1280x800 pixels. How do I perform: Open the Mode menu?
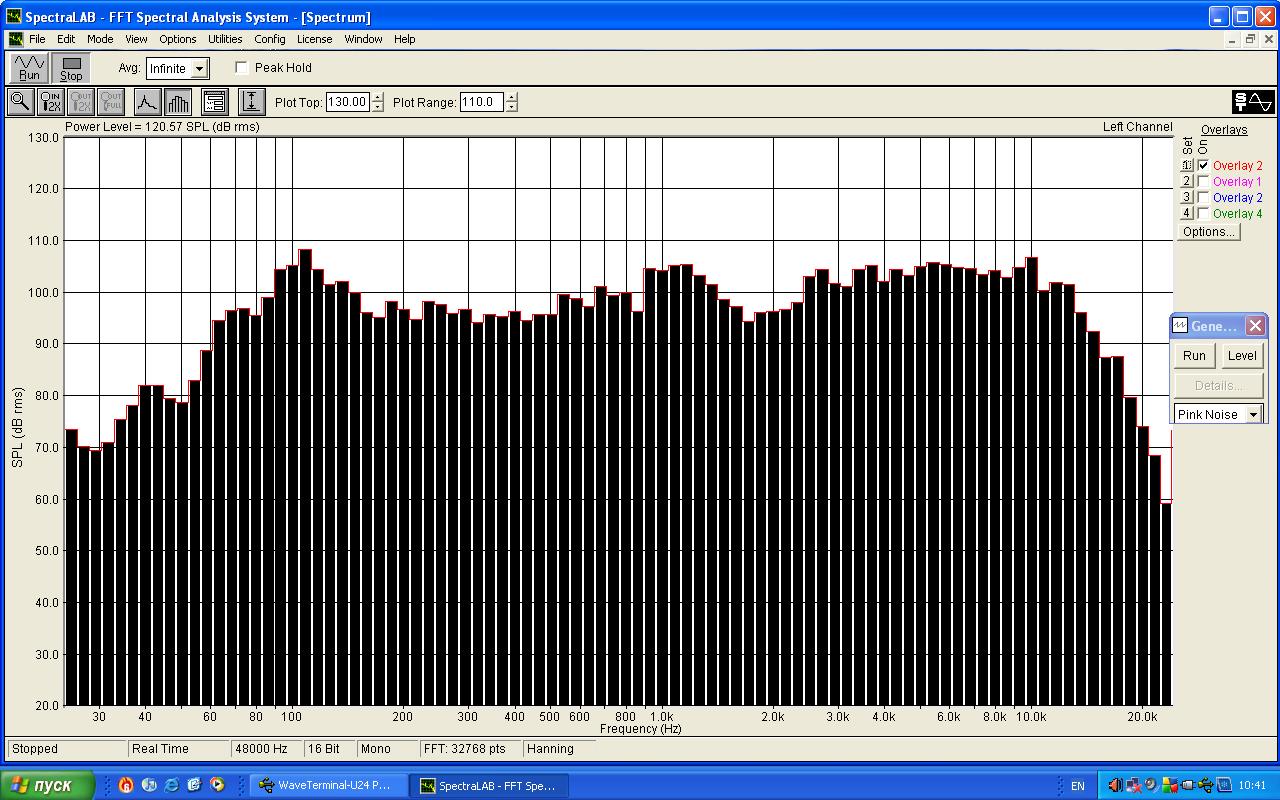click(100, 39)
